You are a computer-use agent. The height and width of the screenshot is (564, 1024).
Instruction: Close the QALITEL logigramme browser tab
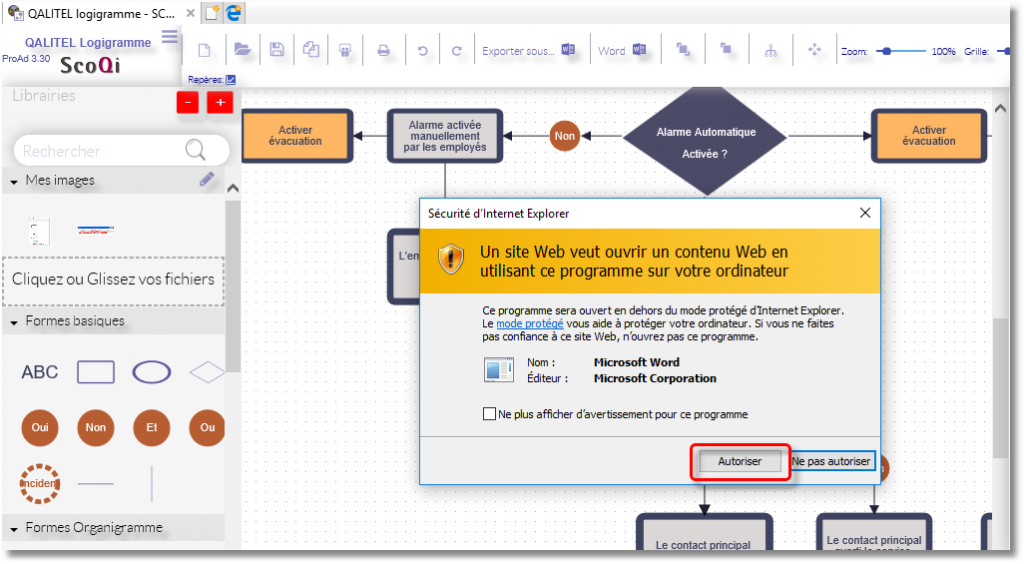click(x=190, y=13)
